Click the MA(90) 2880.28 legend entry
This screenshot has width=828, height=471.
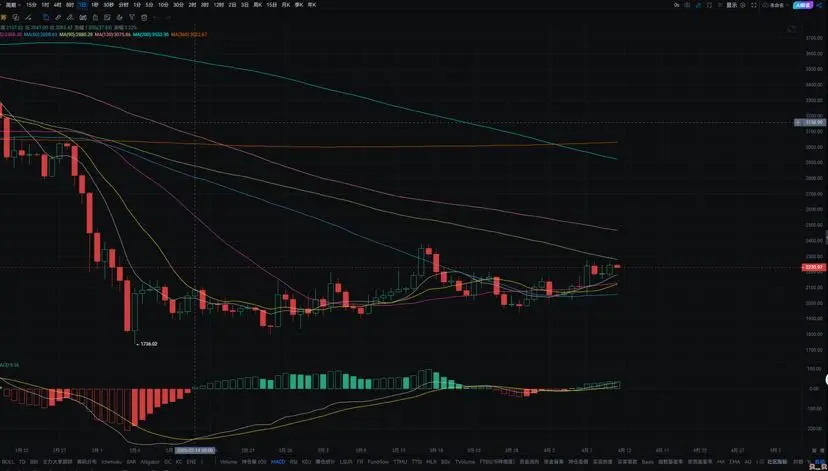76,34
